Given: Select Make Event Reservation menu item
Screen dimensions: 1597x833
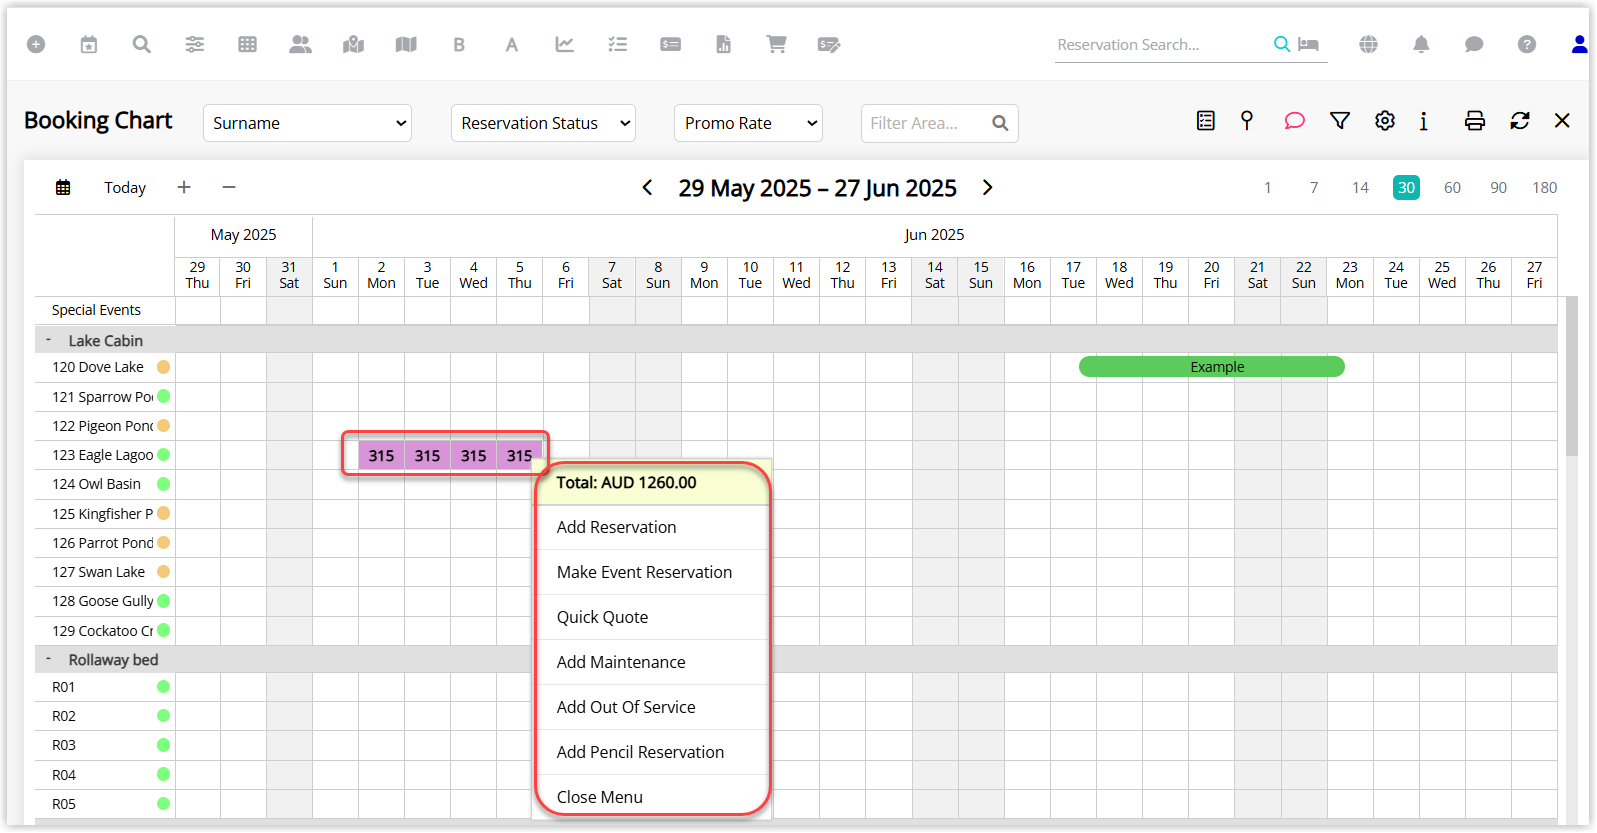Looking at the screenshot, I should point(653,572).
